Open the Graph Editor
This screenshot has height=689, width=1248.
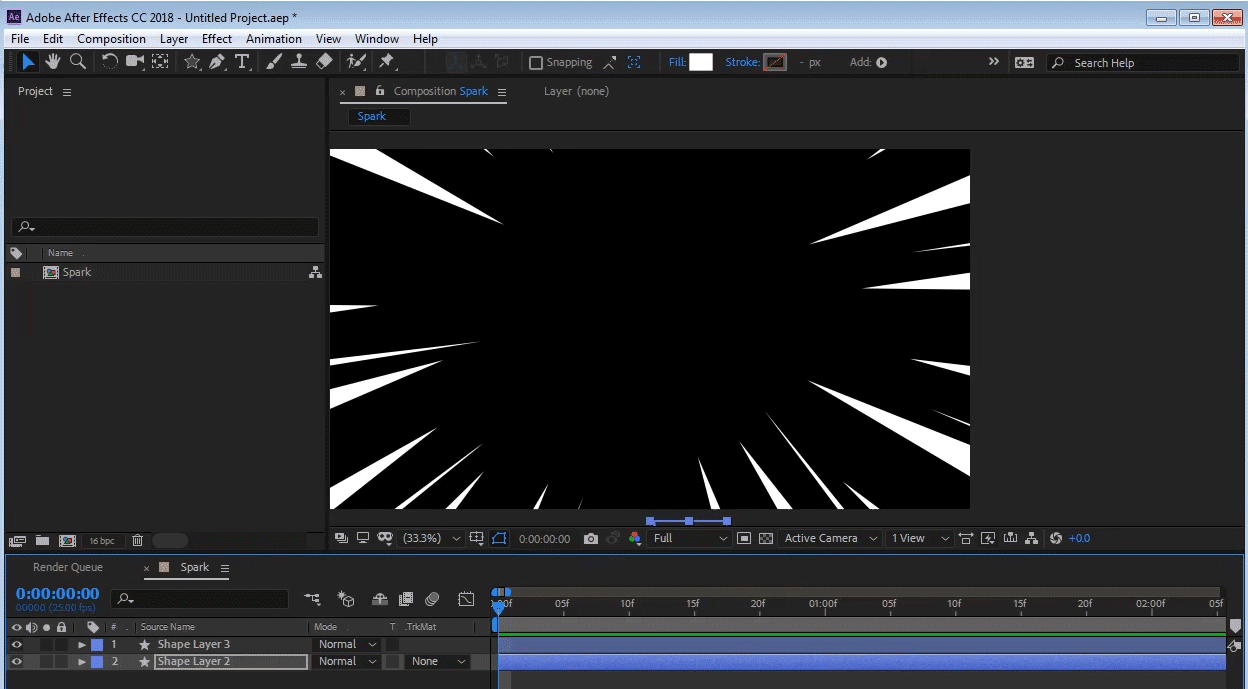pyautogui.click(x=466, y=598)
